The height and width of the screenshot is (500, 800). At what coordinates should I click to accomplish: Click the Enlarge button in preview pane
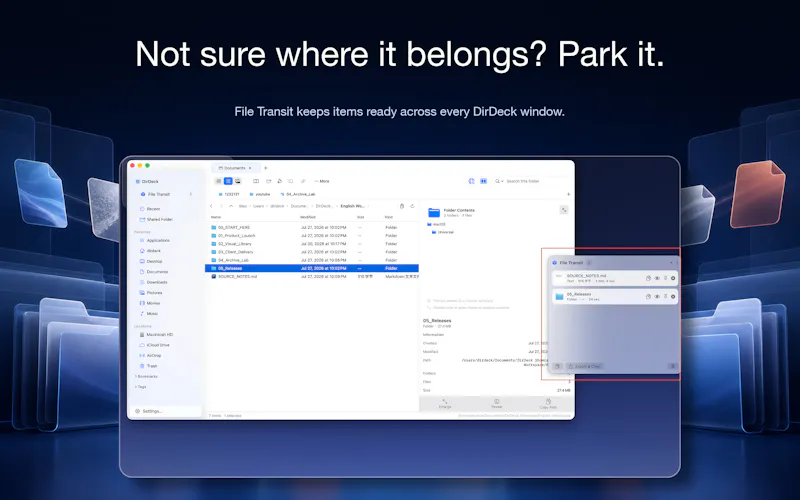click(445, 404)
